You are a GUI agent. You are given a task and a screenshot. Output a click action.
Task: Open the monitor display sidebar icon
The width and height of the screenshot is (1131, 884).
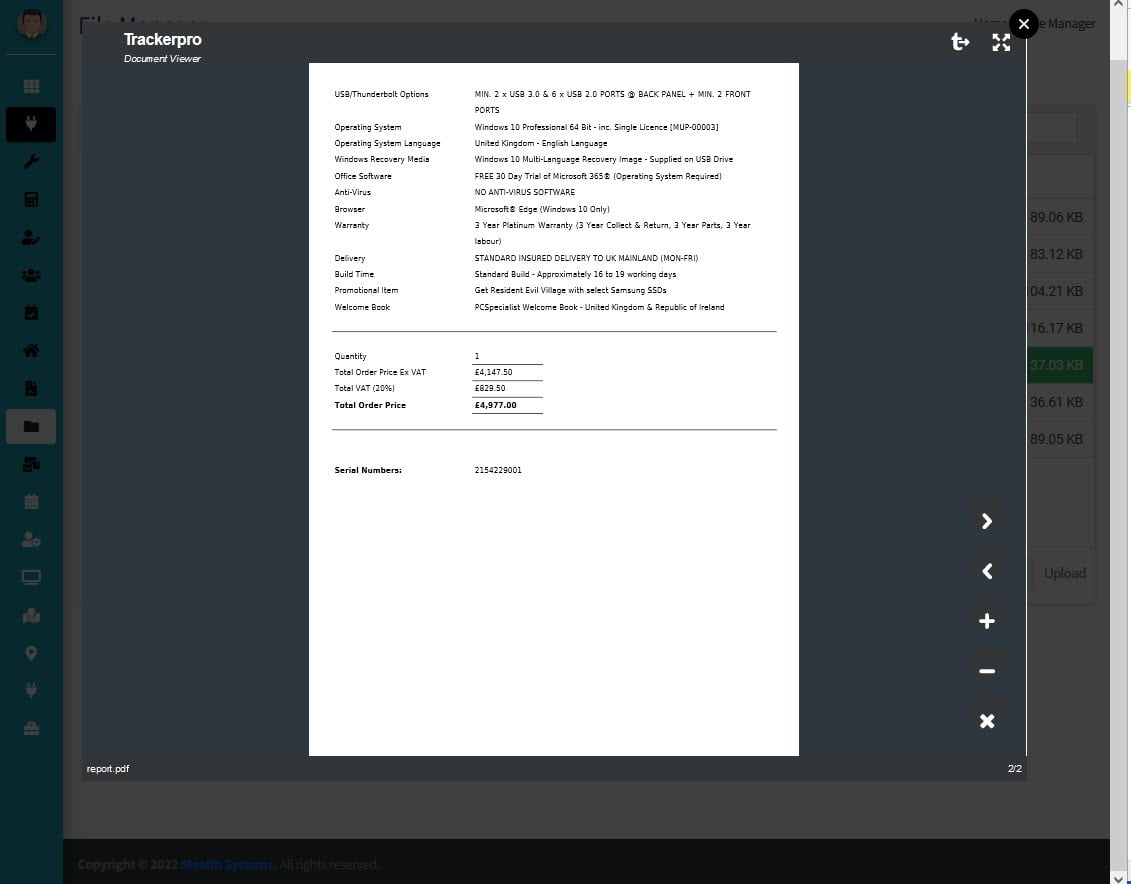pyautogui.click(x=31, y=577)
